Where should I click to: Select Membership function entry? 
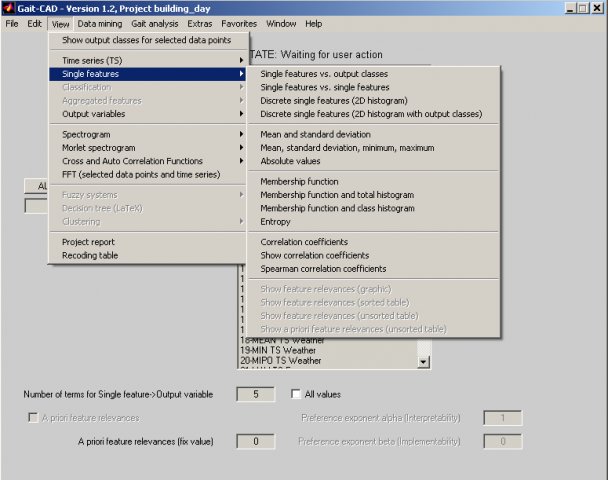point(373,181)
